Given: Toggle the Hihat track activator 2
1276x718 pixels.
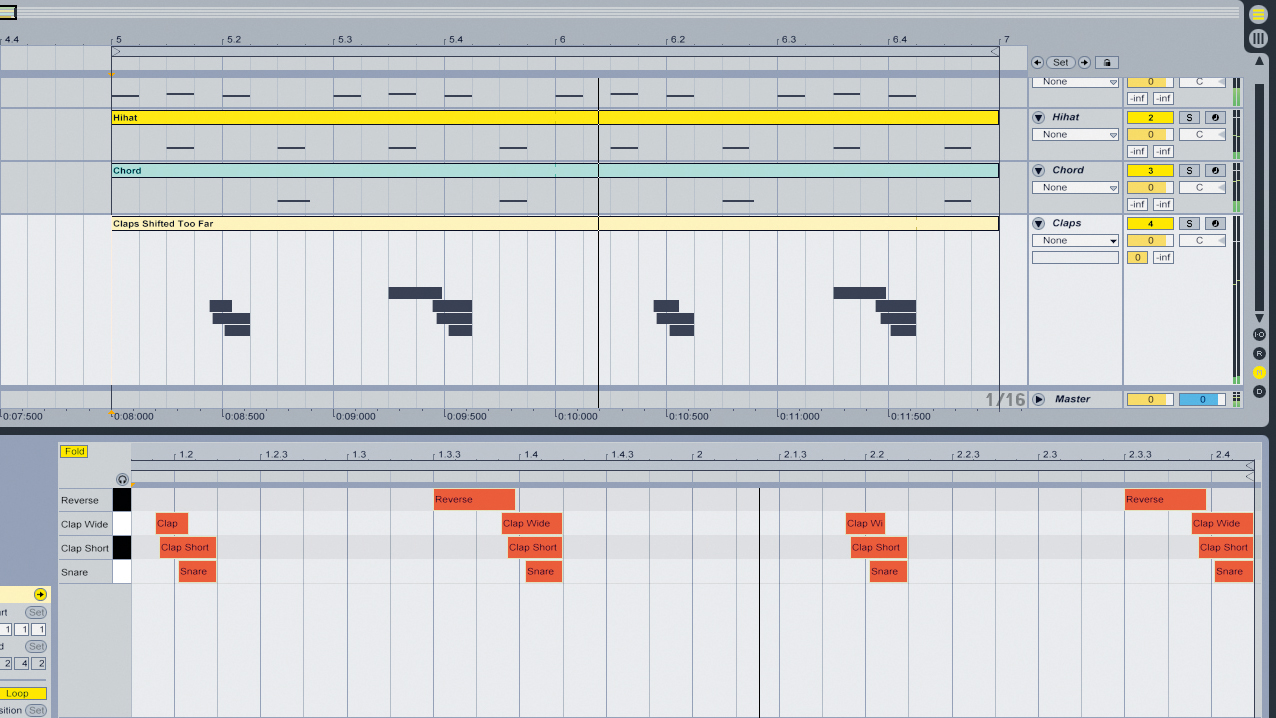Looking at the screenshot, I should (x=1151, y=117).
